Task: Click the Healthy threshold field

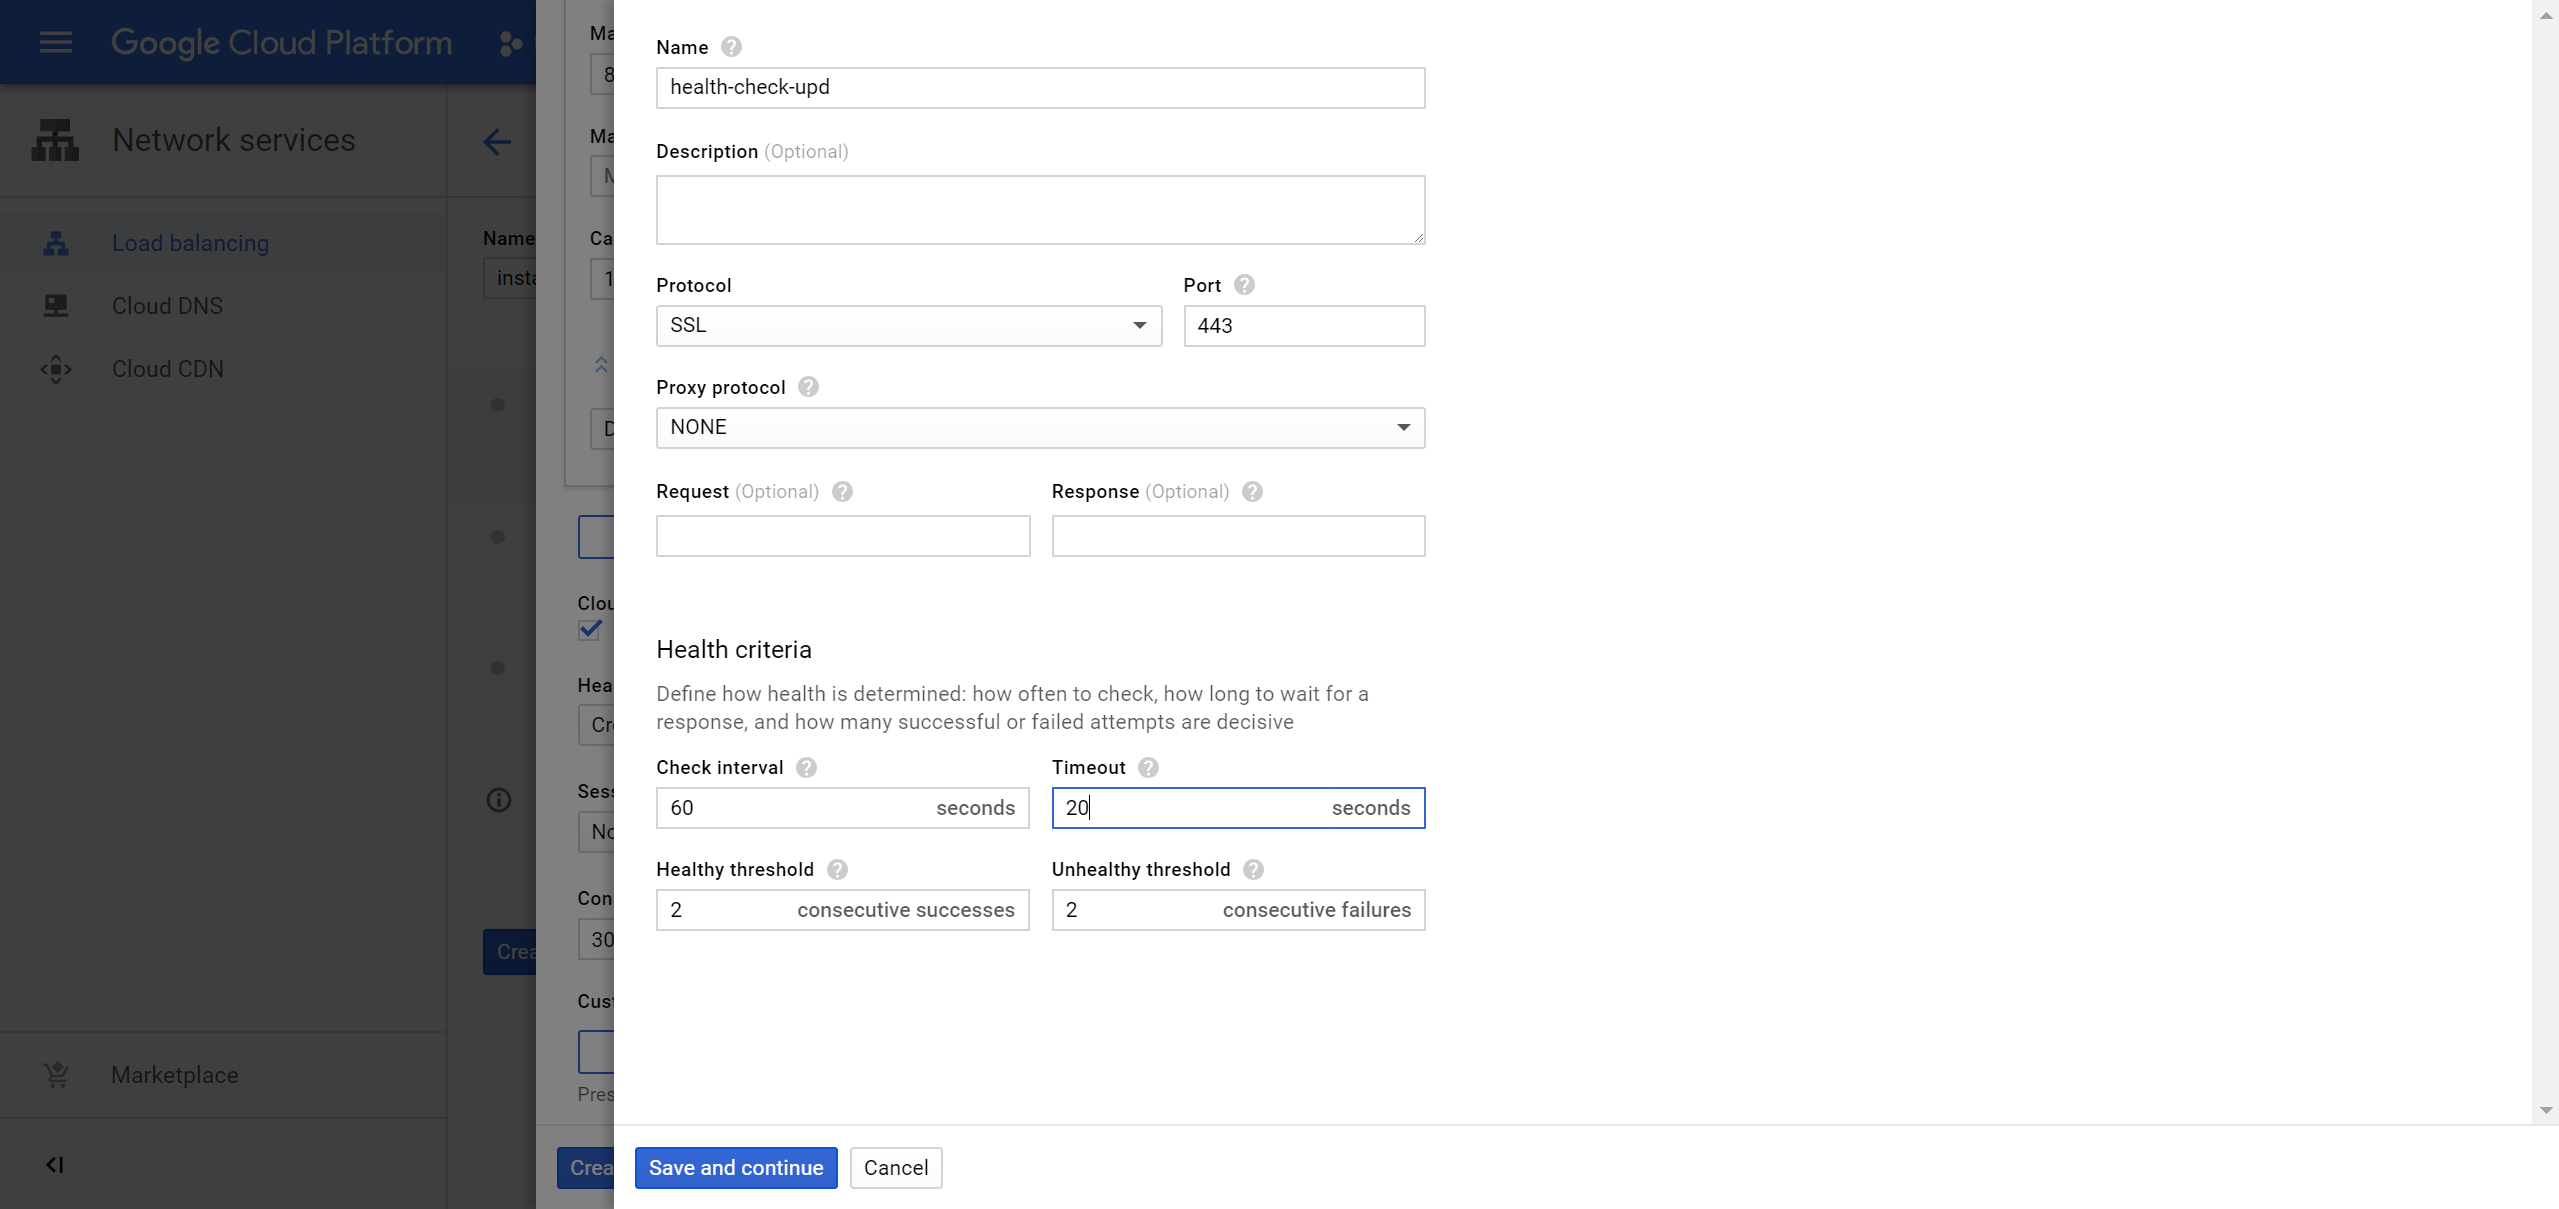Action: (843, 910)
